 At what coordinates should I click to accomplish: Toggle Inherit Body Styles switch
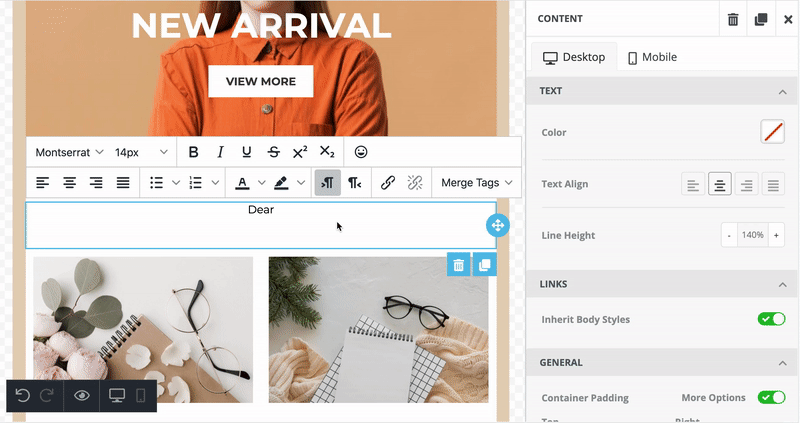click(x=771, y=319)
